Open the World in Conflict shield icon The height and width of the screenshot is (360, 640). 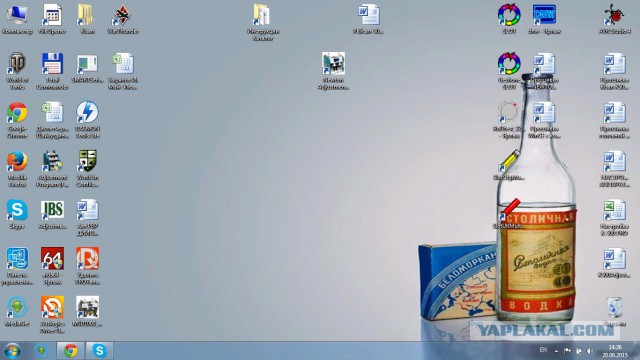click(87, 161)
